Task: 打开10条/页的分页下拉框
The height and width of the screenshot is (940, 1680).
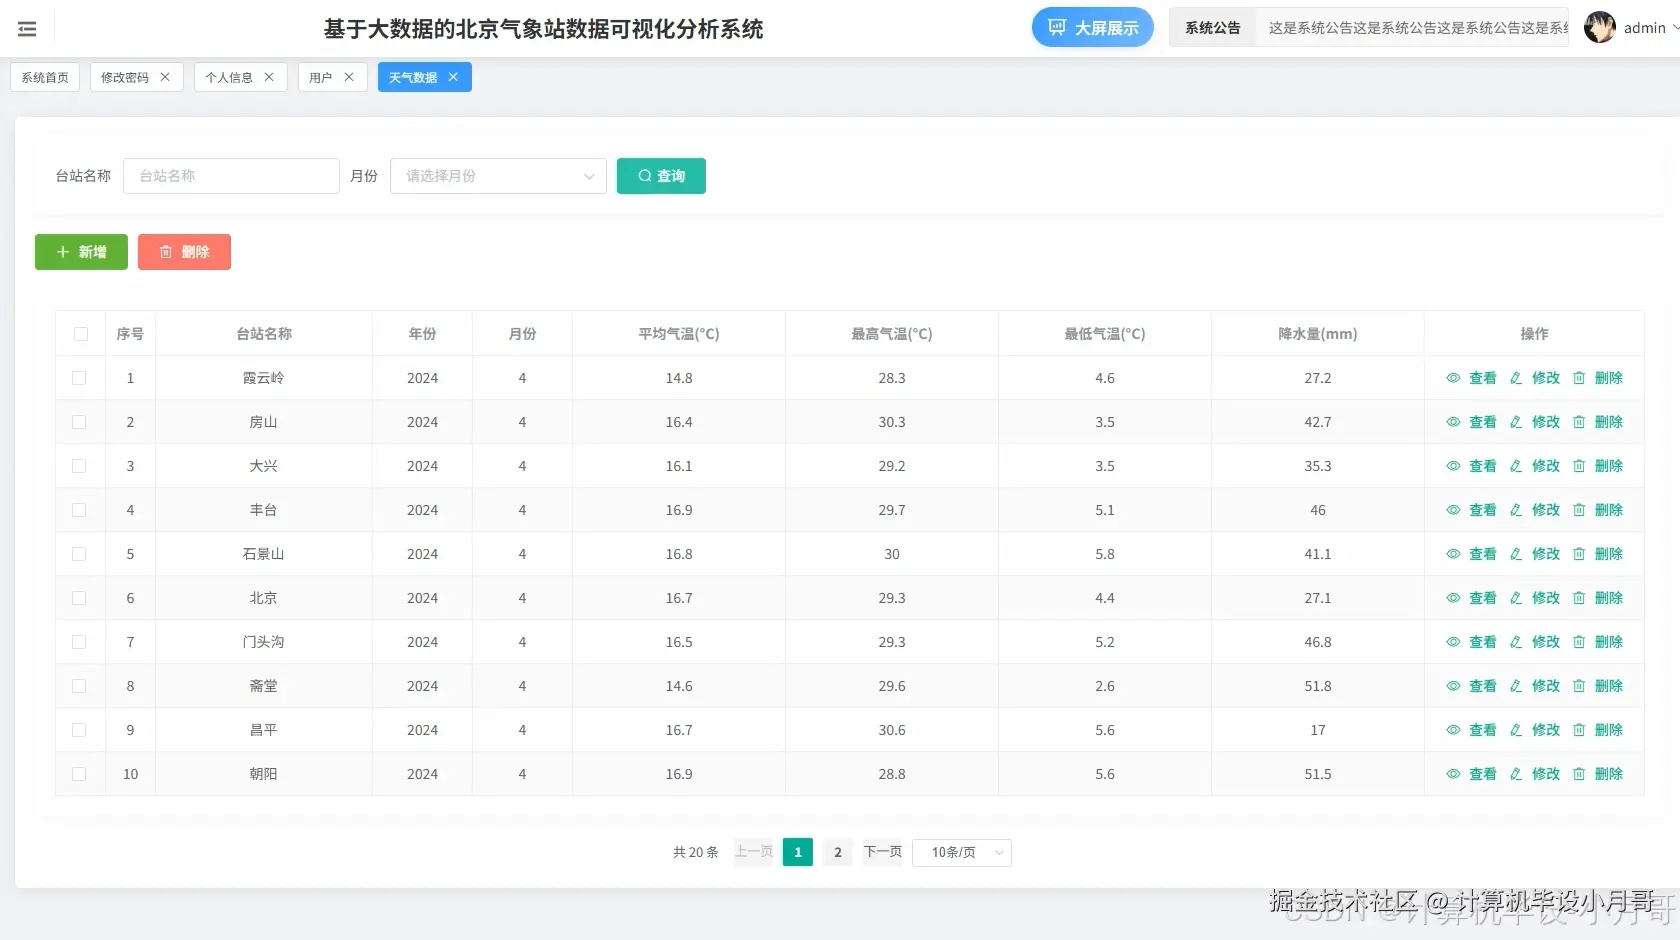Action: pyautogui.click(x=961, y=852)
